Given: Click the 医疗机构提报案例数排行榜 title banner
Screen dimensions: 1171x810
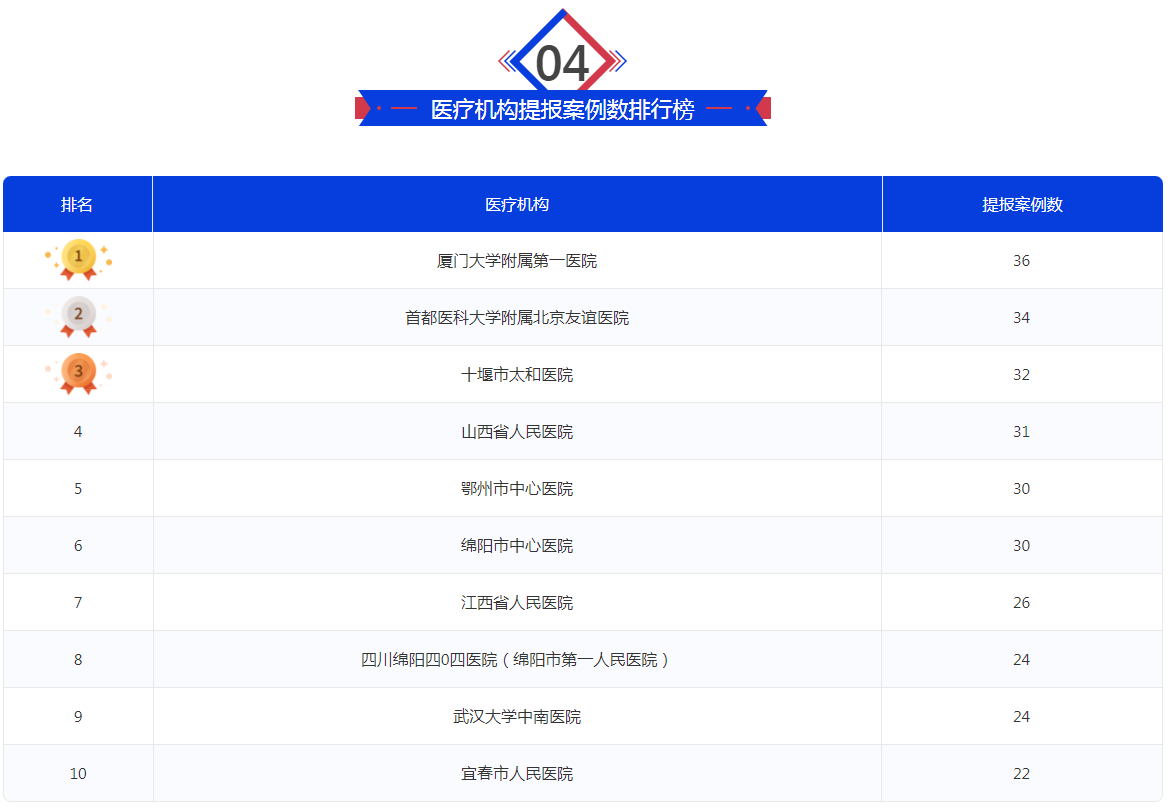Looking at the screenshot, I should (562, 109).
